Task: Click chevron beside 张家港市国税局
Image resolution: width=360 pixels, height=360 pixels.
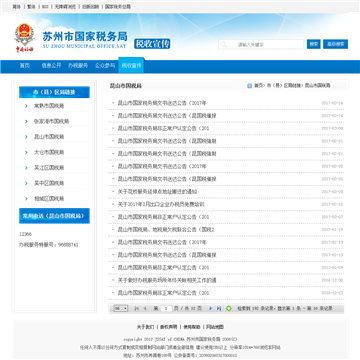Action: point(26,121)
